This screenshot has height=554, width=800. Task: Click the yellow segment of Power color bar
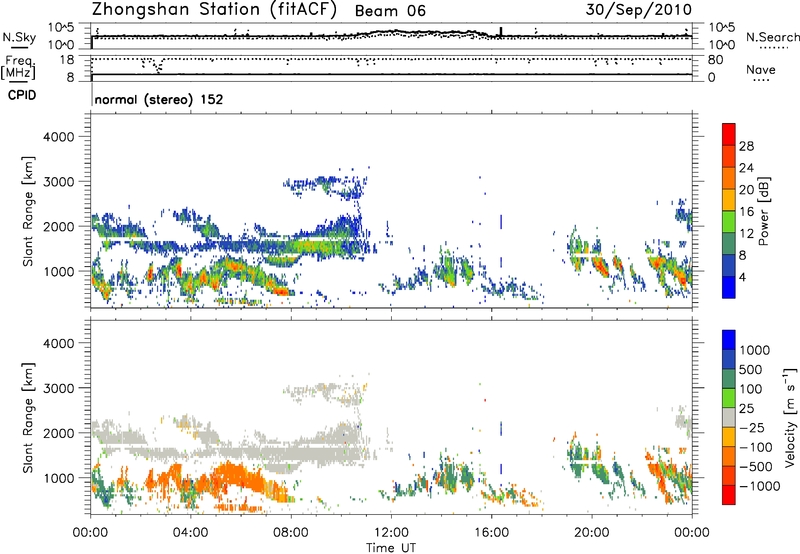click(x=729, y=199)
